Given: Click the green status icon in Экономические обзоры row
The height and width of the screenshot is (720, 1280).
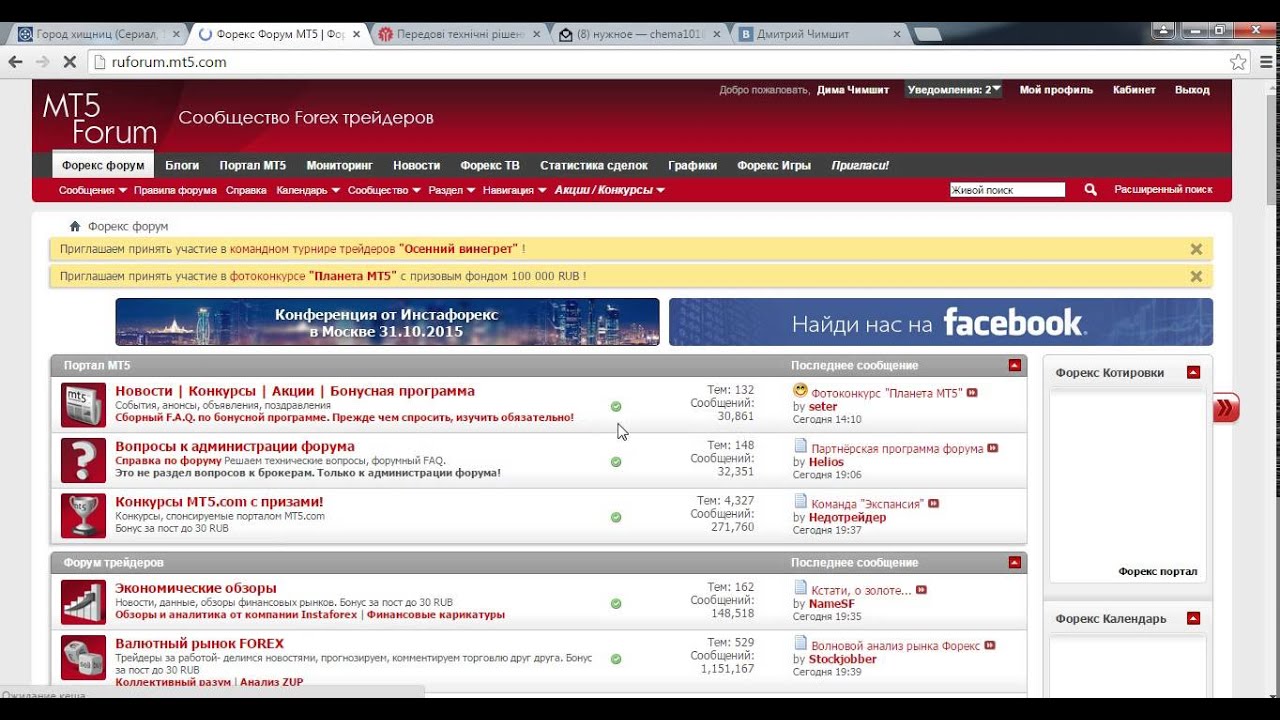Looking at the screenshot, I should click(x=616, y=603).
